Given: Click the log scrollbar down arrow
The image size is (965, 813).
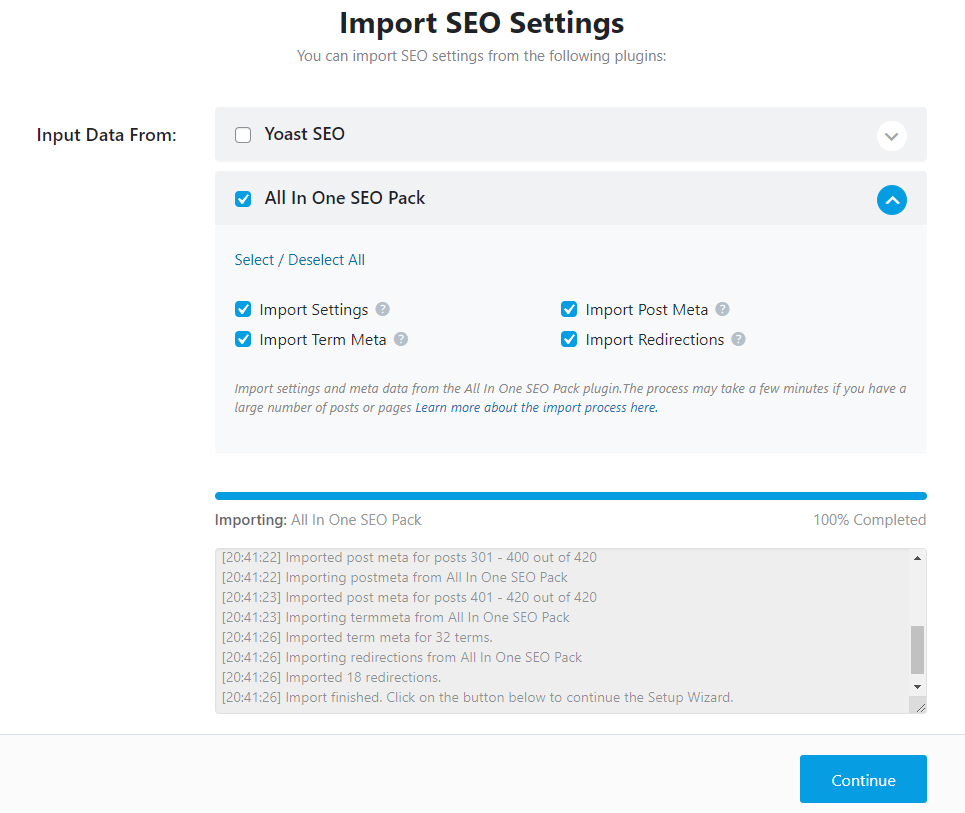Looking at the screenshot, I should click(x=917, y=687).
